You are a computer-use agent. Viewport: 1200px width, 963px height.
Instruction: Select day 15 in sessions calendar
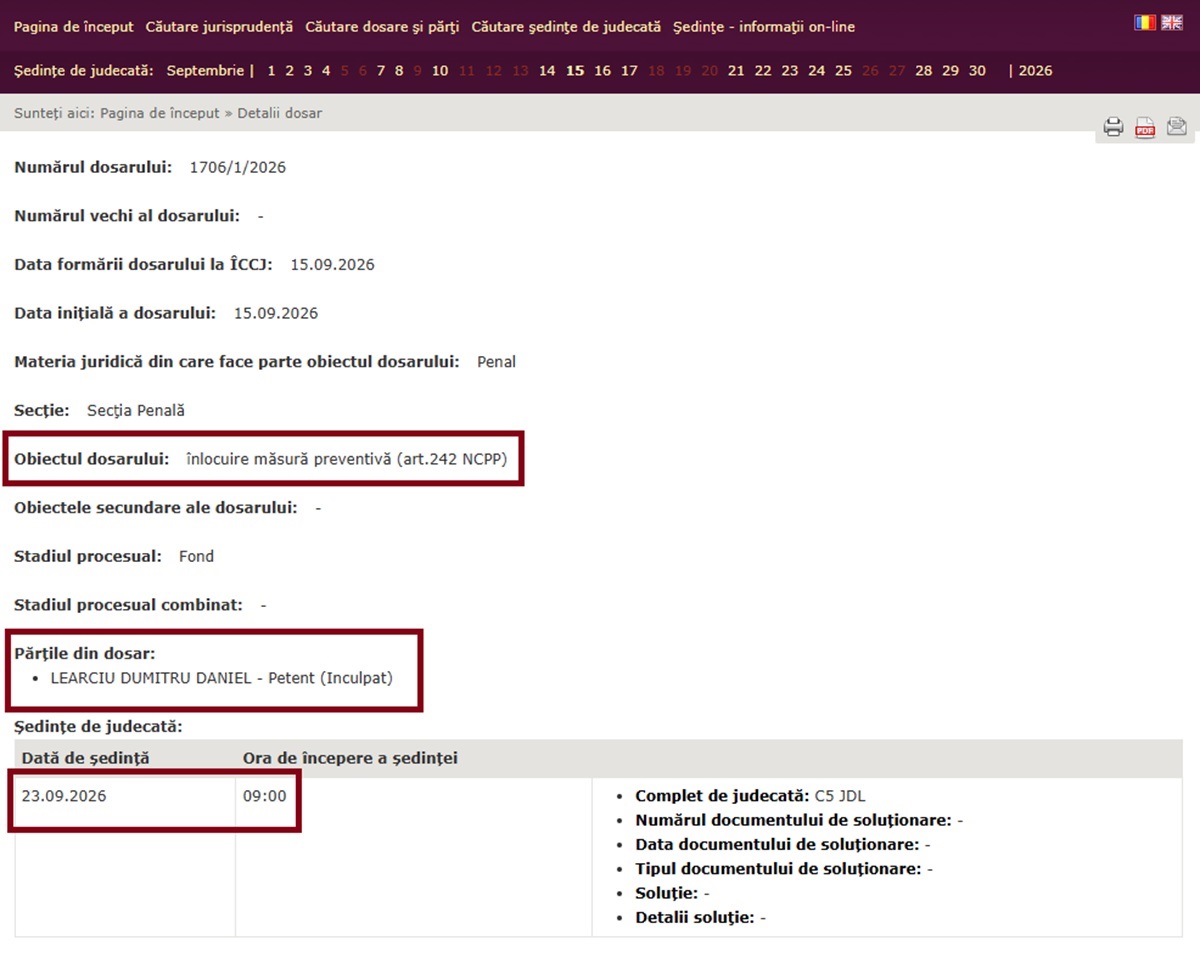point(575,71)
